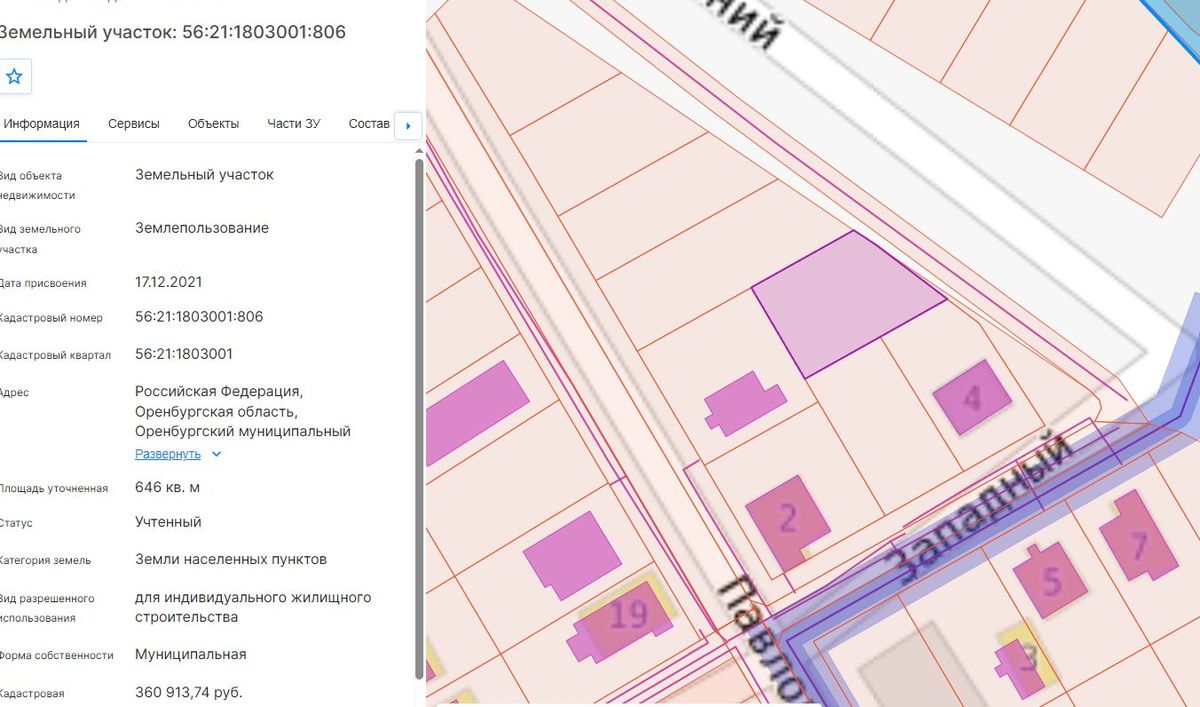Switch to the Сервисы tab
Viewport: 1200px width, 707px height.
click(134, 124)
